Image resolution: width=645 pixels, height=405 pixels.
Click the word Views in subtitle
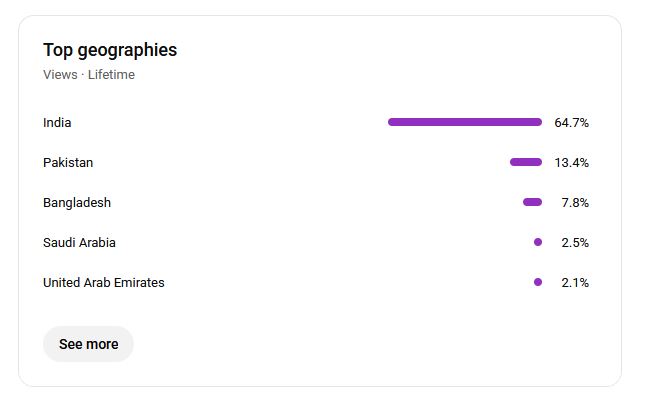pos(60,75)
